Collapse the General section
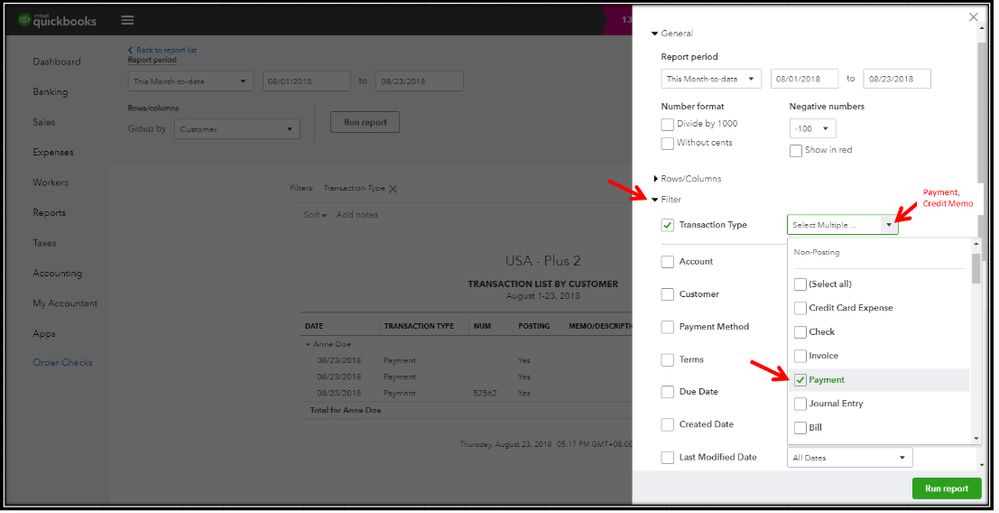This screenshot has width=999, height=513. coord(654,33)
